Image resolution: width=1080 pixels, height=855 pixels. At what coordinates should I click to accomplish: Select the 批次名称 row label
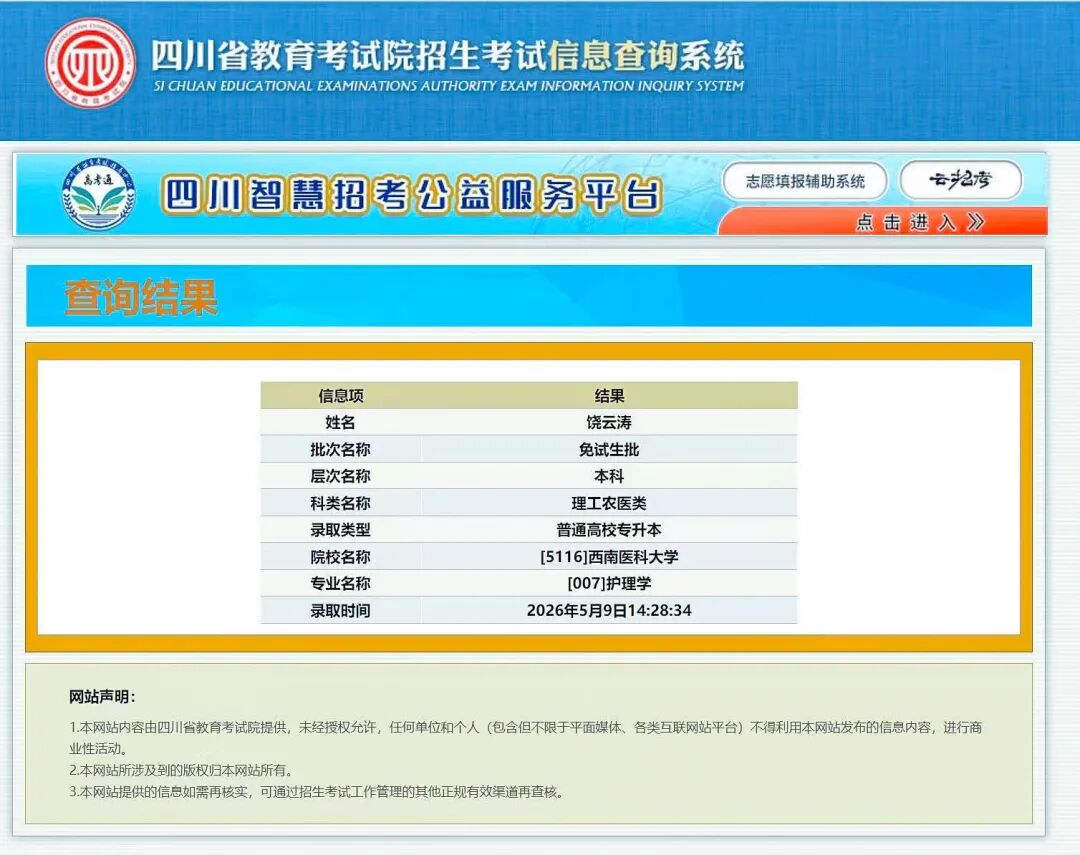340,449
